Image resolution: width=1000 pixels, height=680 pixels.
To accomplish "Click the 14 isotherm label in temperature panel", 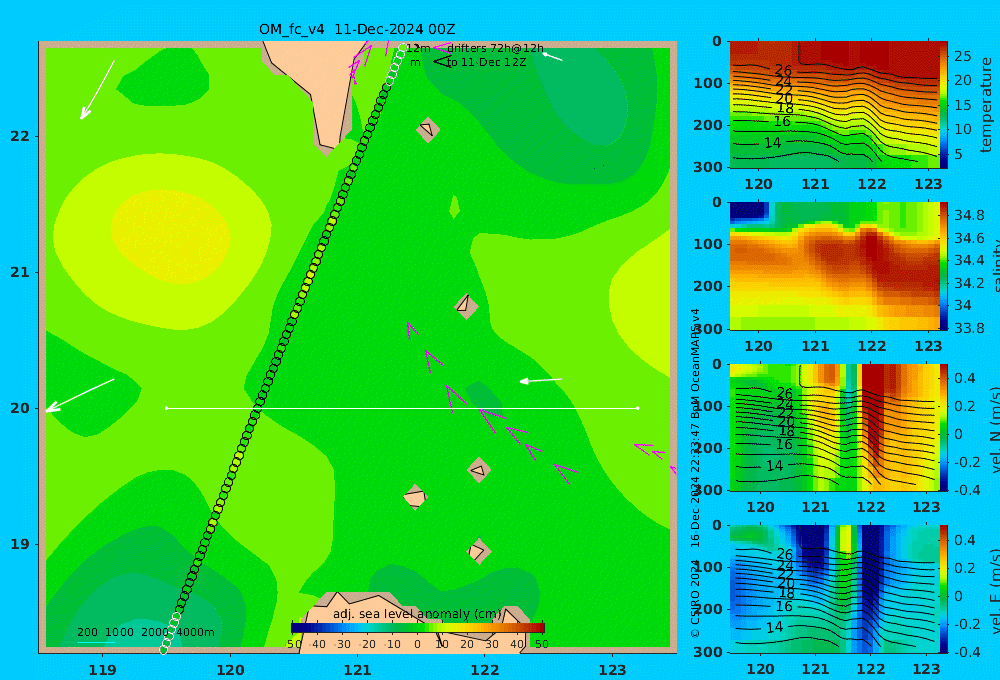I will click(x=772, y=143).
